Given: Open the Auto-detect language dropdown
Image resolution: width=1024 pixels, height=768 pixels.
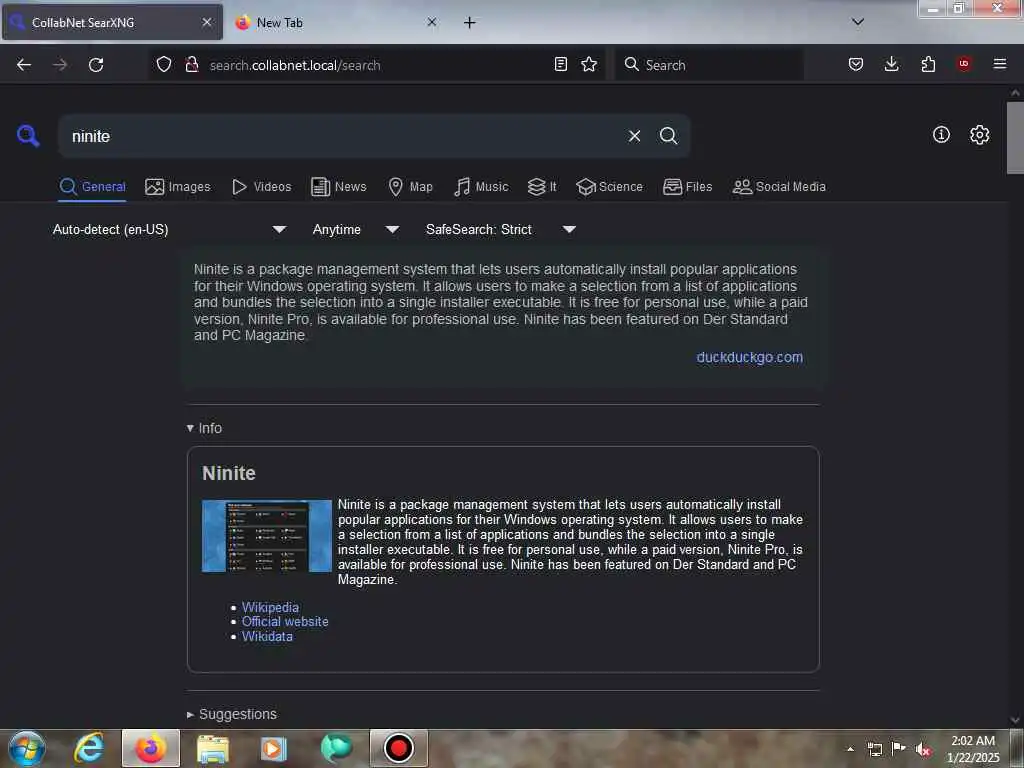Looking at the screenshot, I should coord(169,229).
